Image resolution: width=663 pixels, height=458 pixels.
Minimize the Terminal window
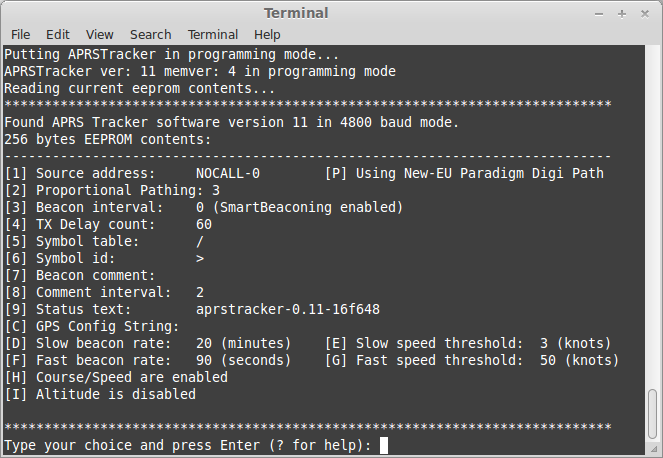click(599, 14)
